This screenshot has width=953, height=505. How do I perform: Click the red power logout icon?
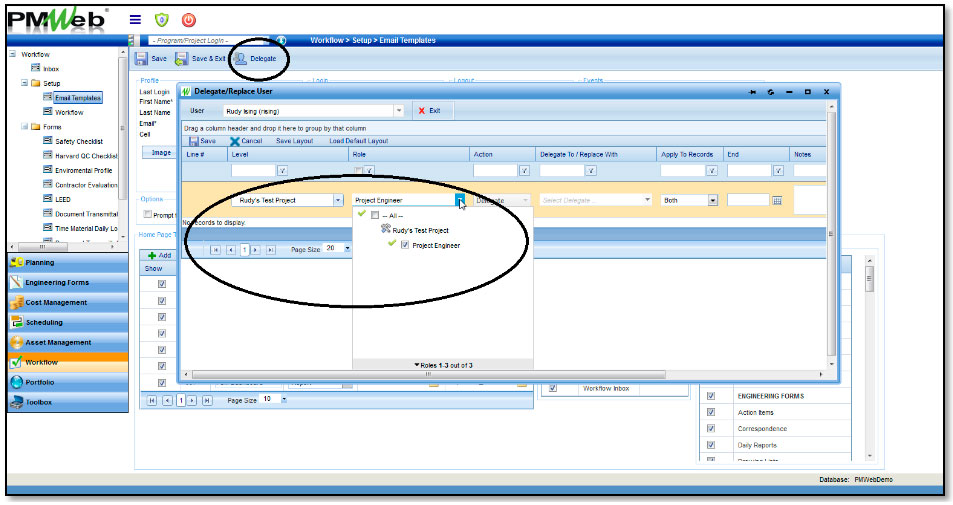pos(189,19)
